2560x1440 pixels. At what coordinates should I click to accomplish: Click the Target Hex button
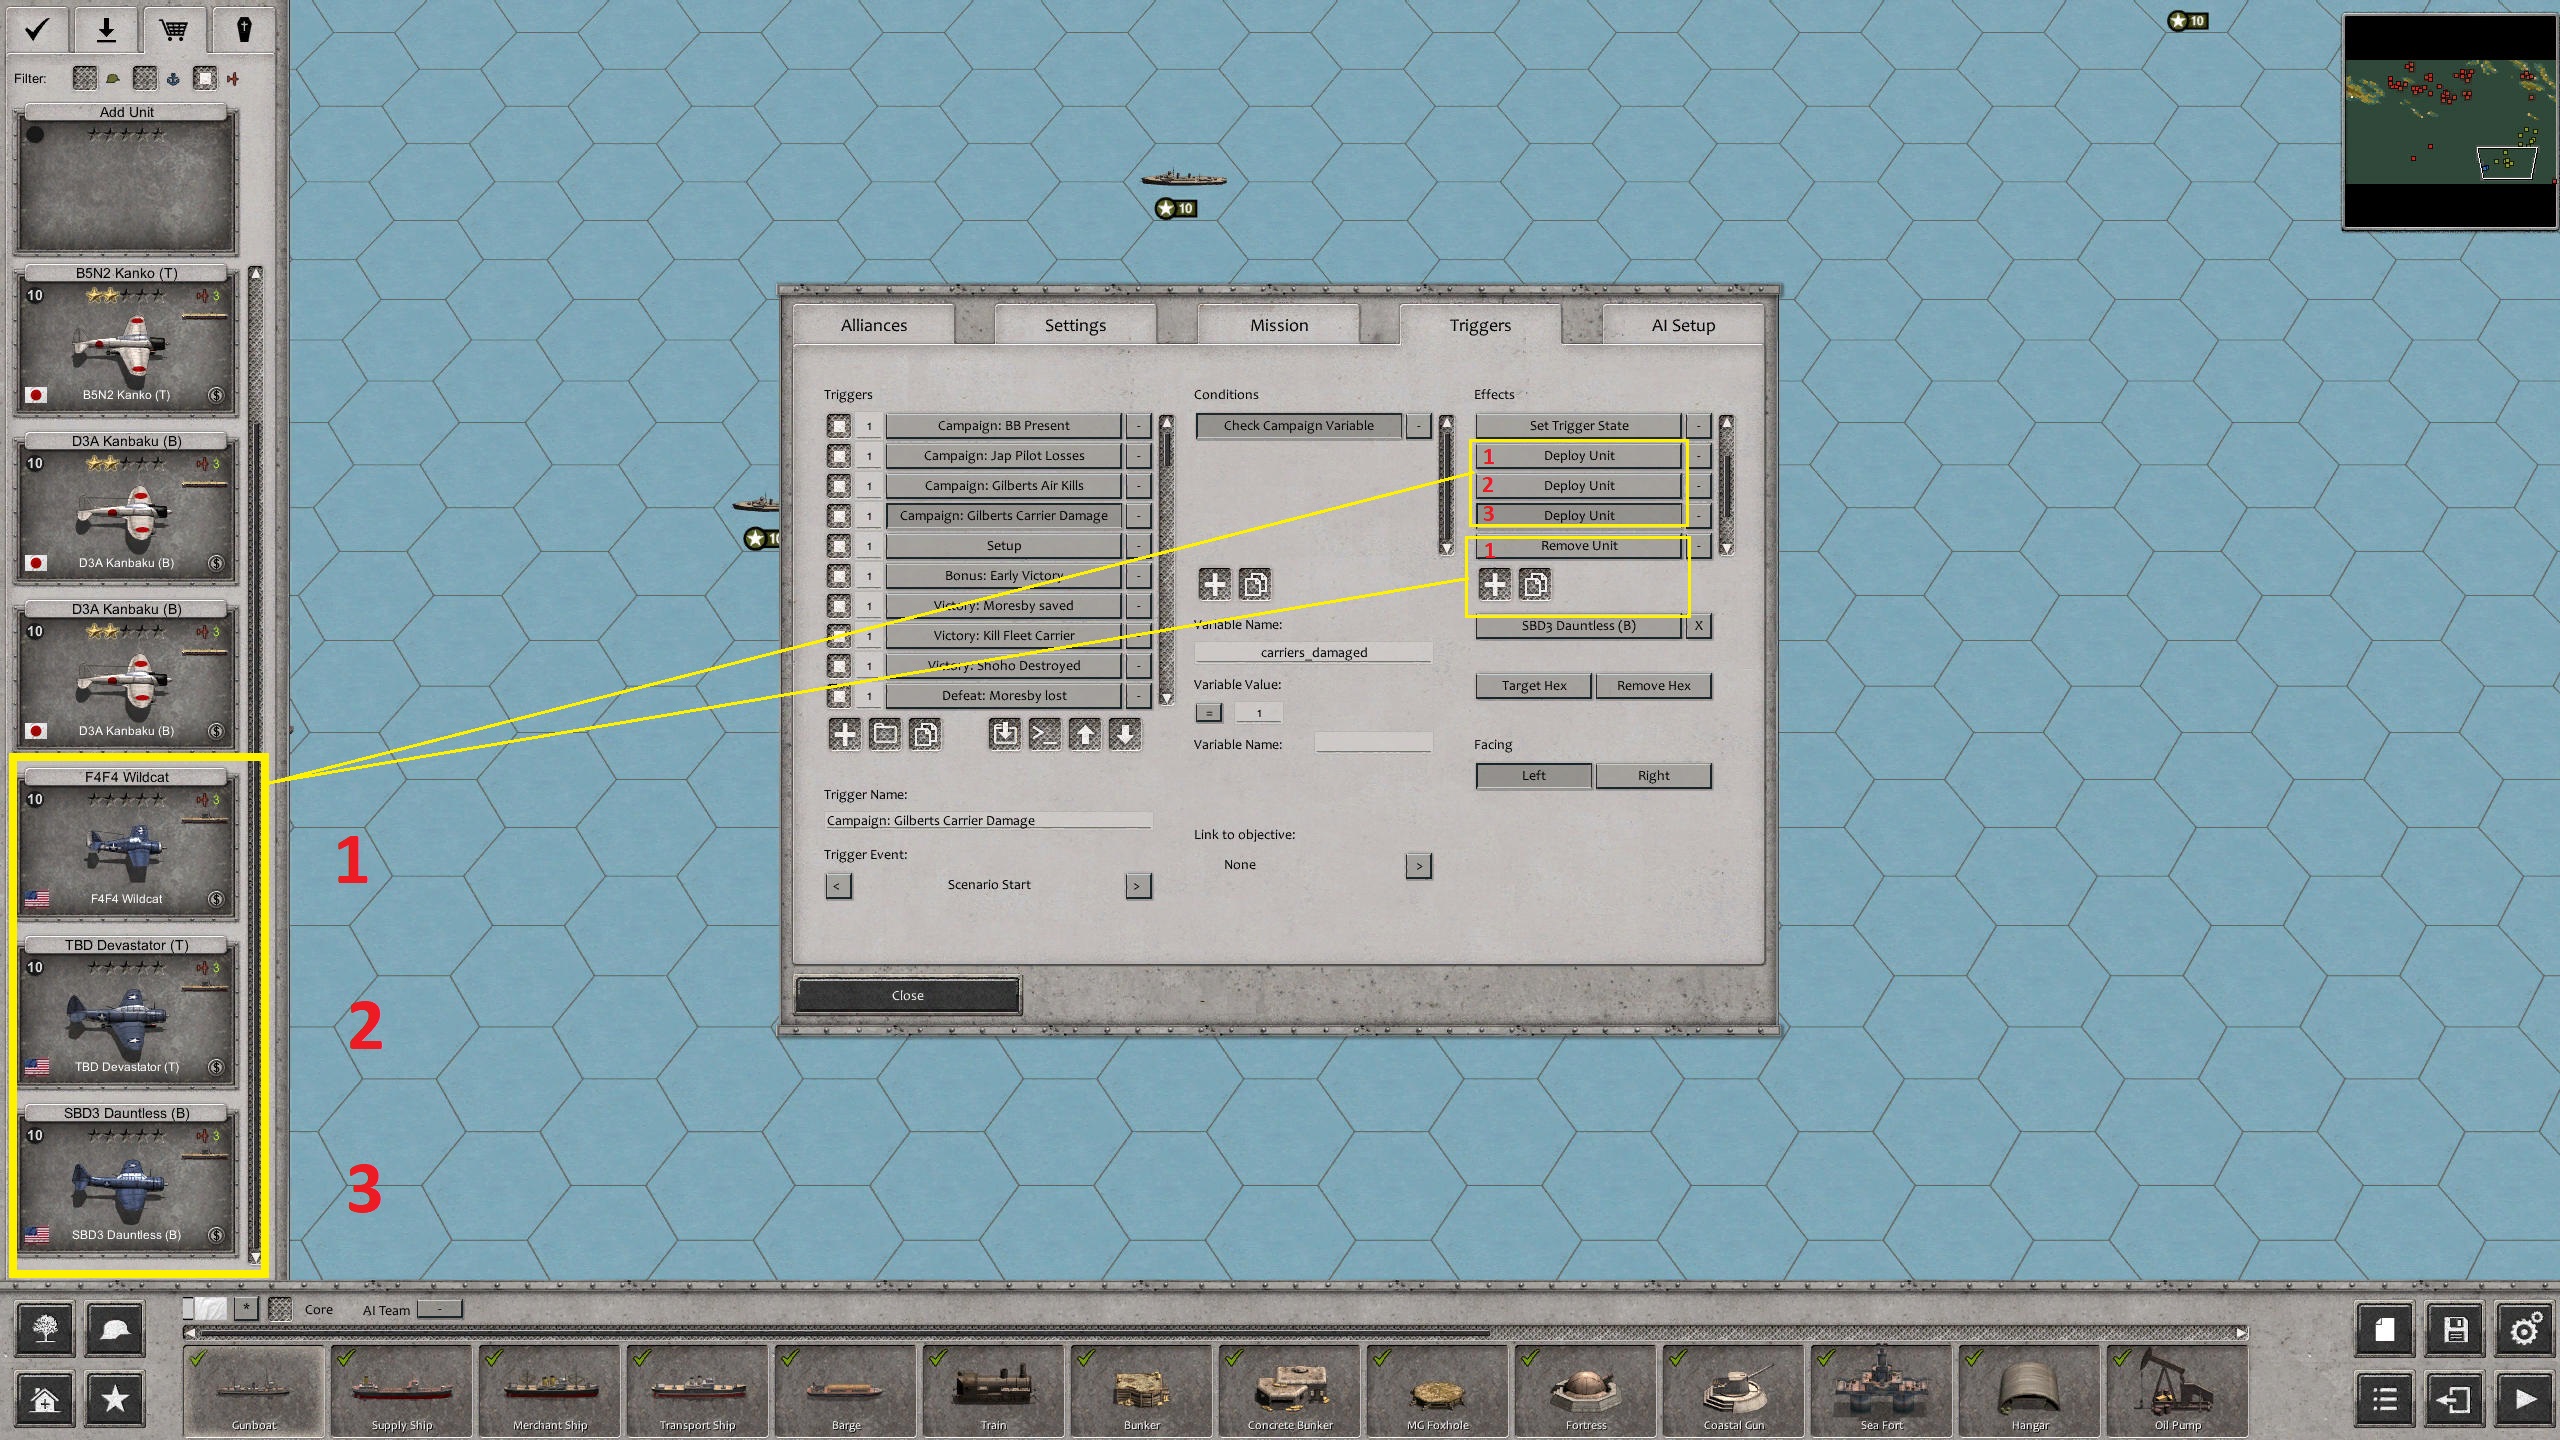point(1533,686)
